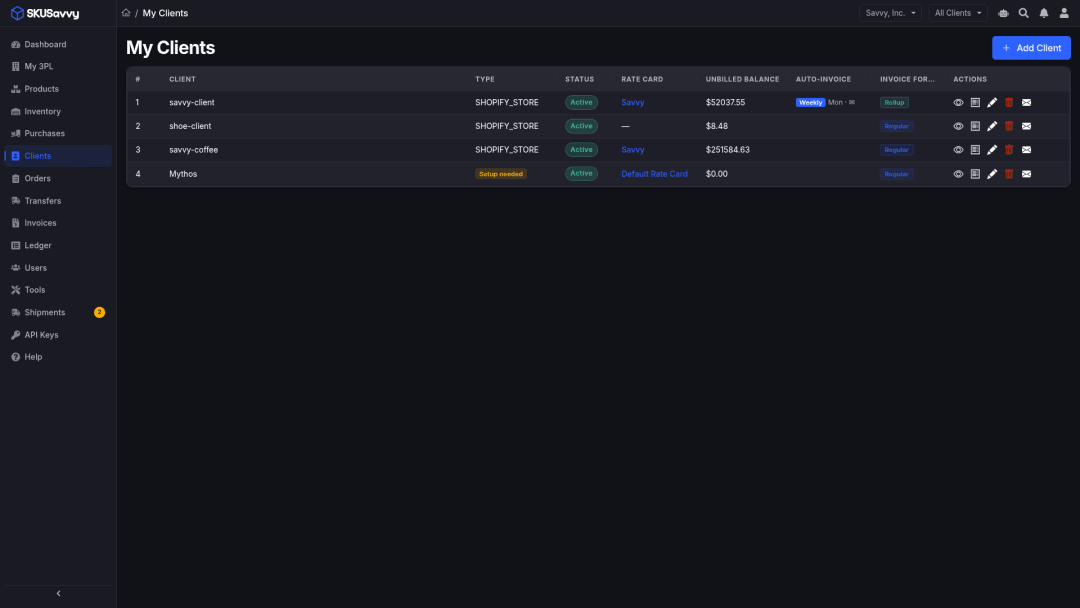This screenshot has width=1080, height=608.
Task: Click the Shipments notification count badge
Action: coord(99,313)
